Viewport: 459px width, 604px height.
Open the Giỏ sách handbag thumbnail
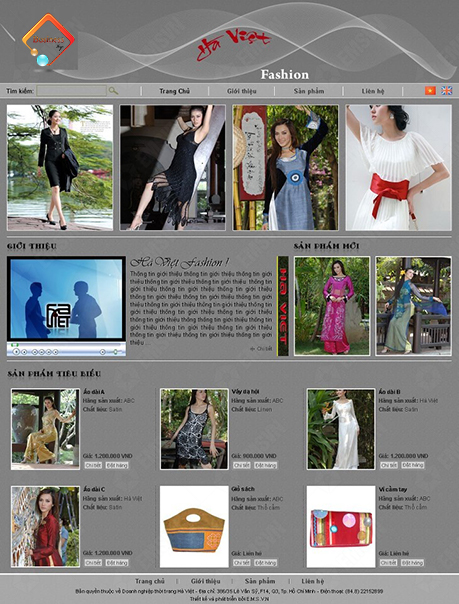(x=194, y=526)
